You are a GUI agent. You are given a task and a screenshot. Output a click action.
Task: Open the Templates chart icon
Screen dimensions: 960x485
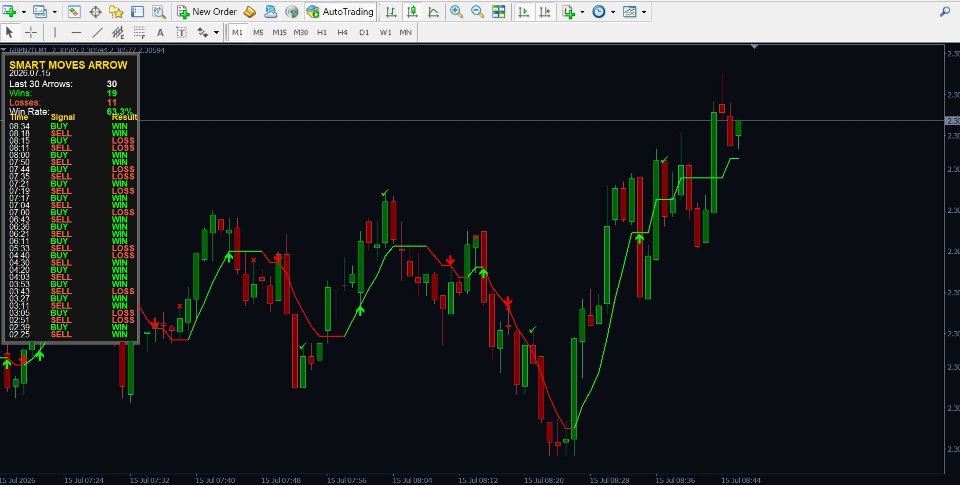(x=629, y=11)
